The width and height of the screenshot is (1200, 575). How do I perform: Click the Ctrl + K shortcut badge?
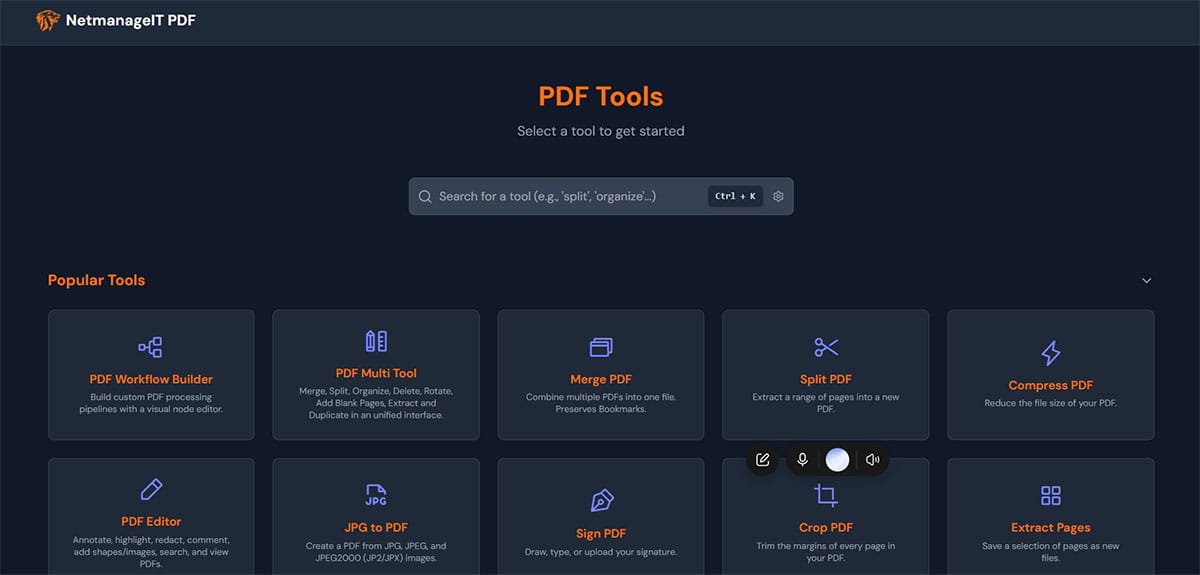tap(735, 196)
